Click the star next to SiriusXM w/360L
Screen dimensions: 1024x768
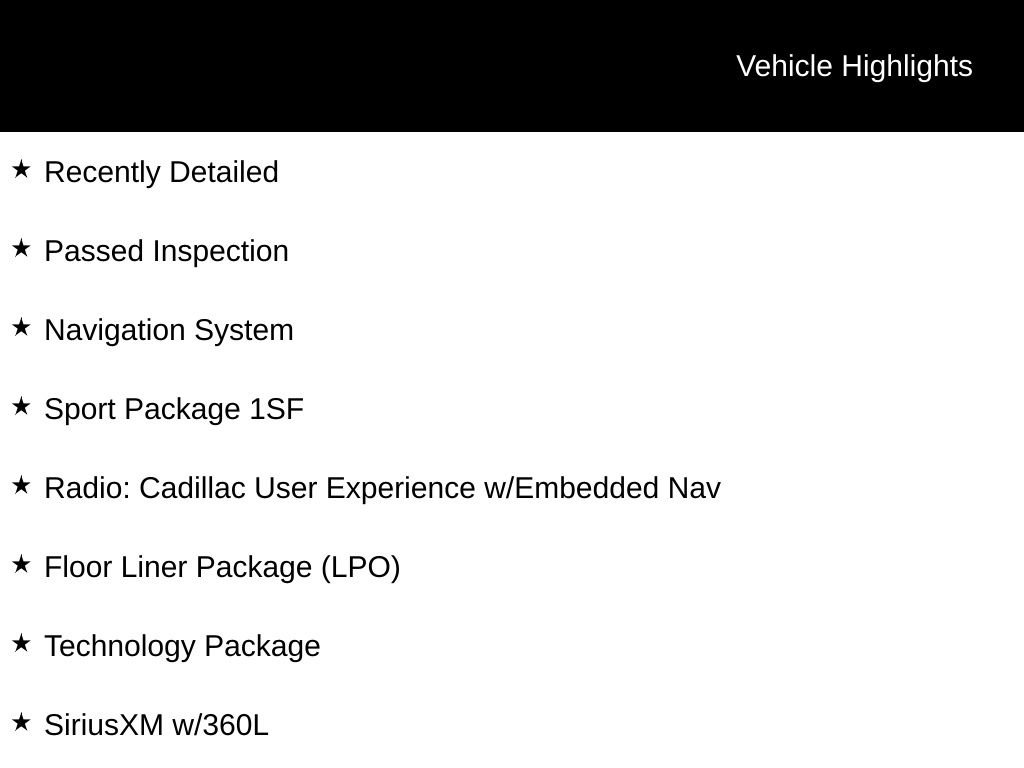pos(21,723)
